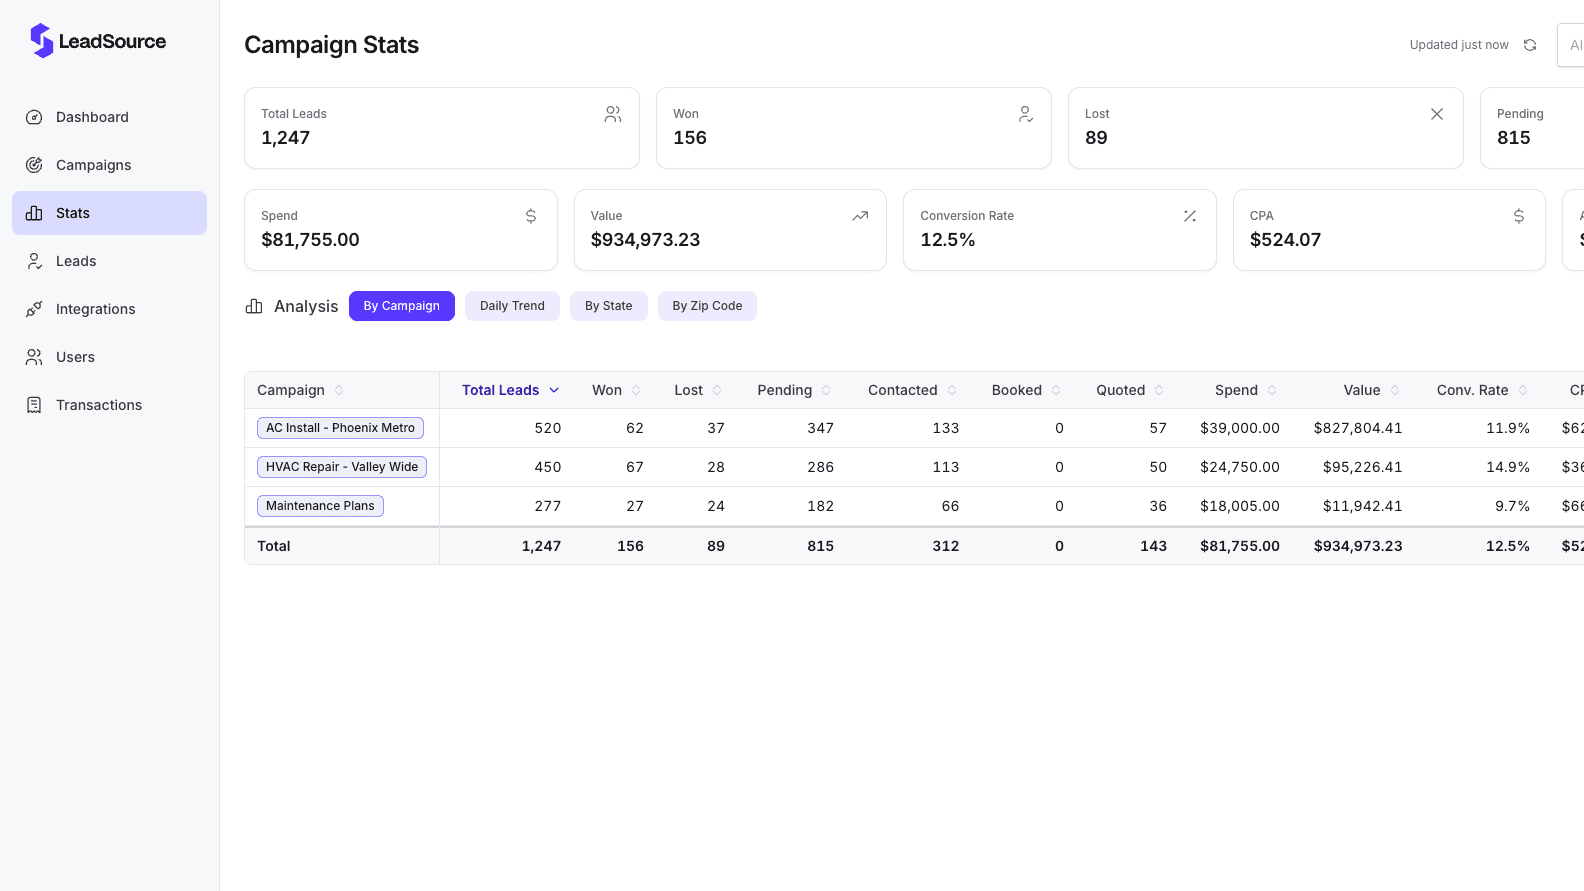Image resolution: width=1584 pixels, height=891 pixels.
Task: Sort table by Conv. Rate column
Action: pyautogui.click(x=1483, y=390)
